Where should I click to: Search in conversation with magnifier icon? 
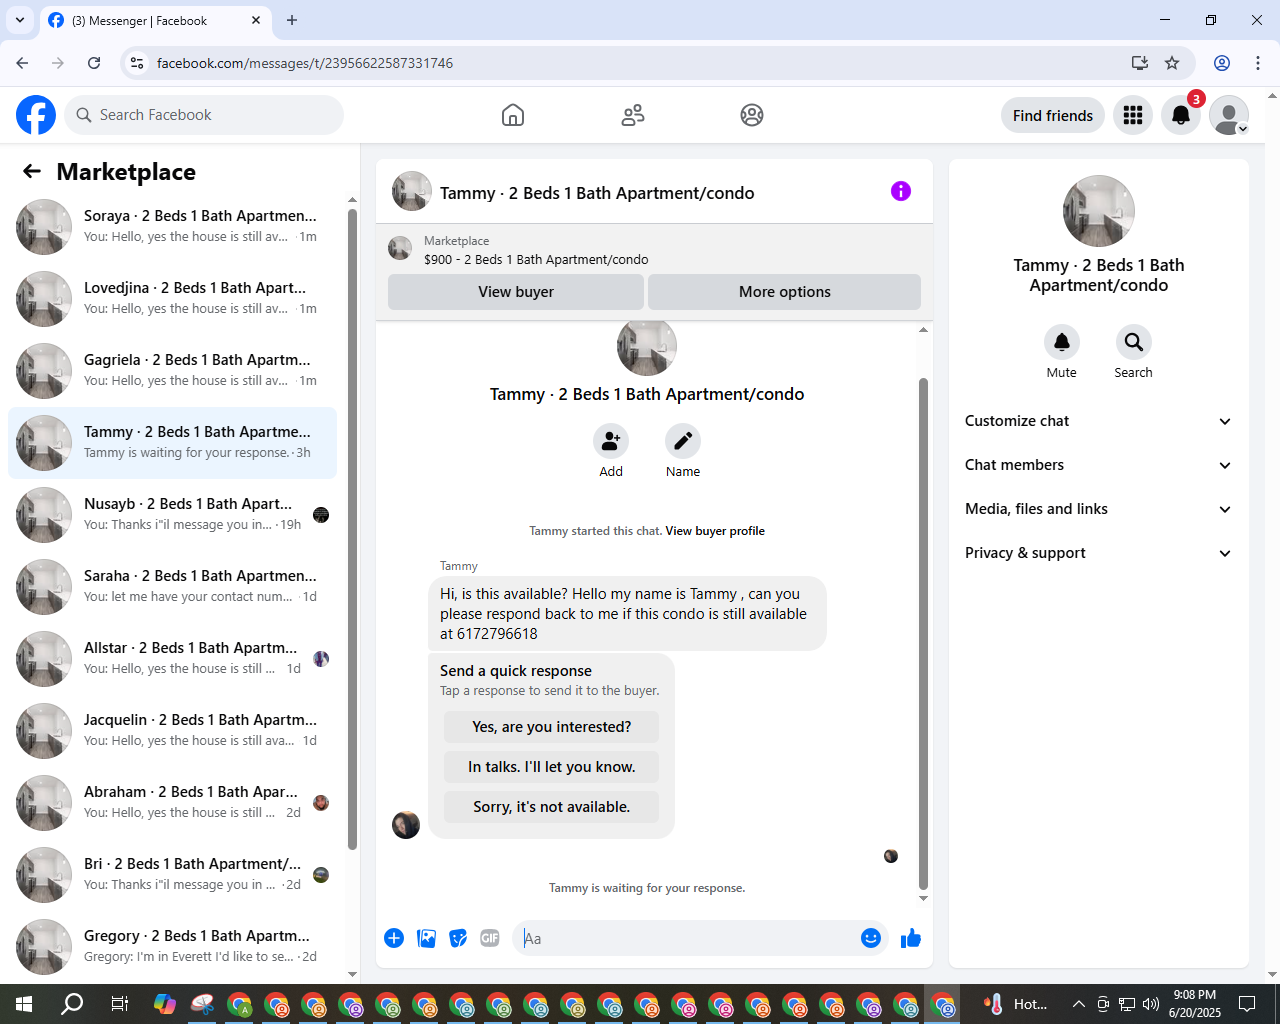pyautogui.click(x=1134, y=342)
